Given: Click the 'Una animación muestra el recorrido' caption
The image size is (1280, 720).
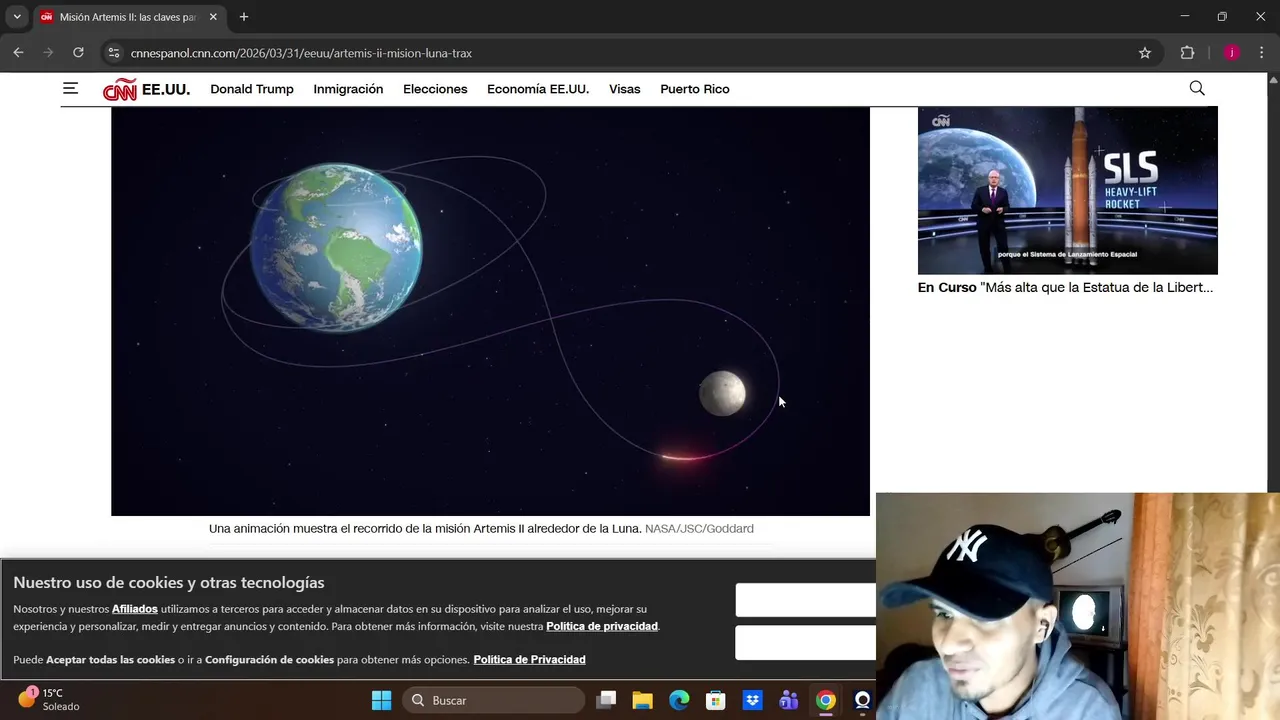Looking at the screenshot, I should (x=425, y=528).
